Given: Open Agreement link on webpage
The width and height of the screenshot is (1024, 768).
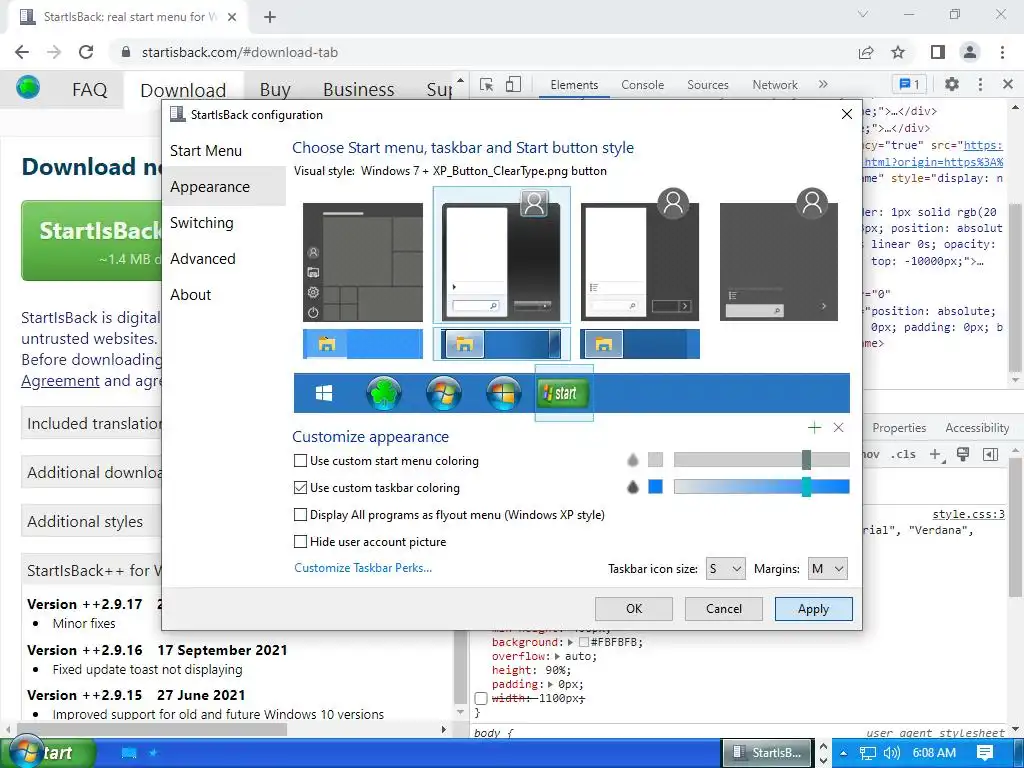Looking at the screenshot, I should (60, 381).
